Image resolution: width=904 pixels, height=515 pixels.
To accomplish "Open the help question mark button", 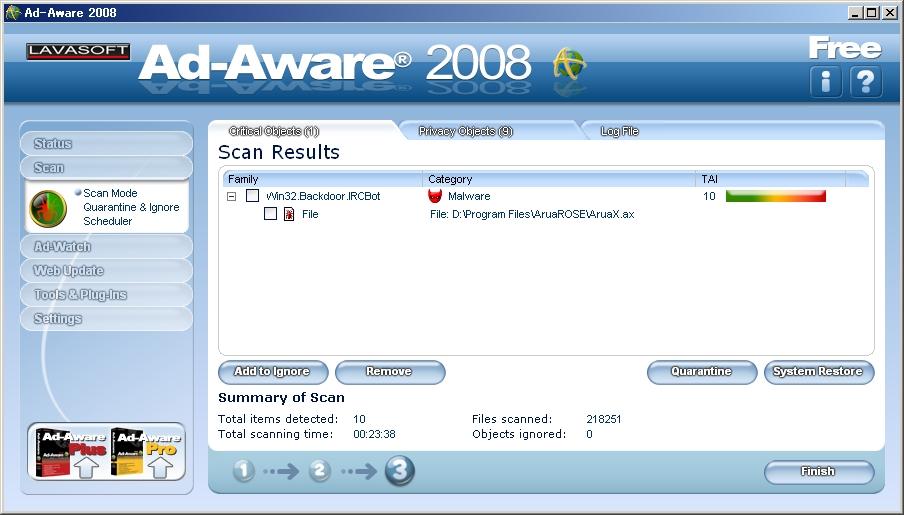I will 865,81.
